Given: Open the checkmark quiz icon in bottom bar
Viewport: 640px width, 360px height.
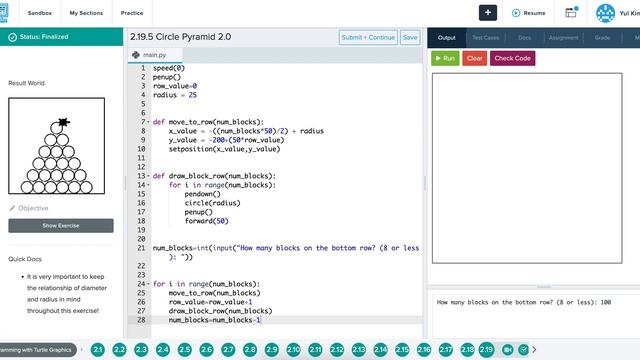Looking at the screenshot, I should 523,350.
